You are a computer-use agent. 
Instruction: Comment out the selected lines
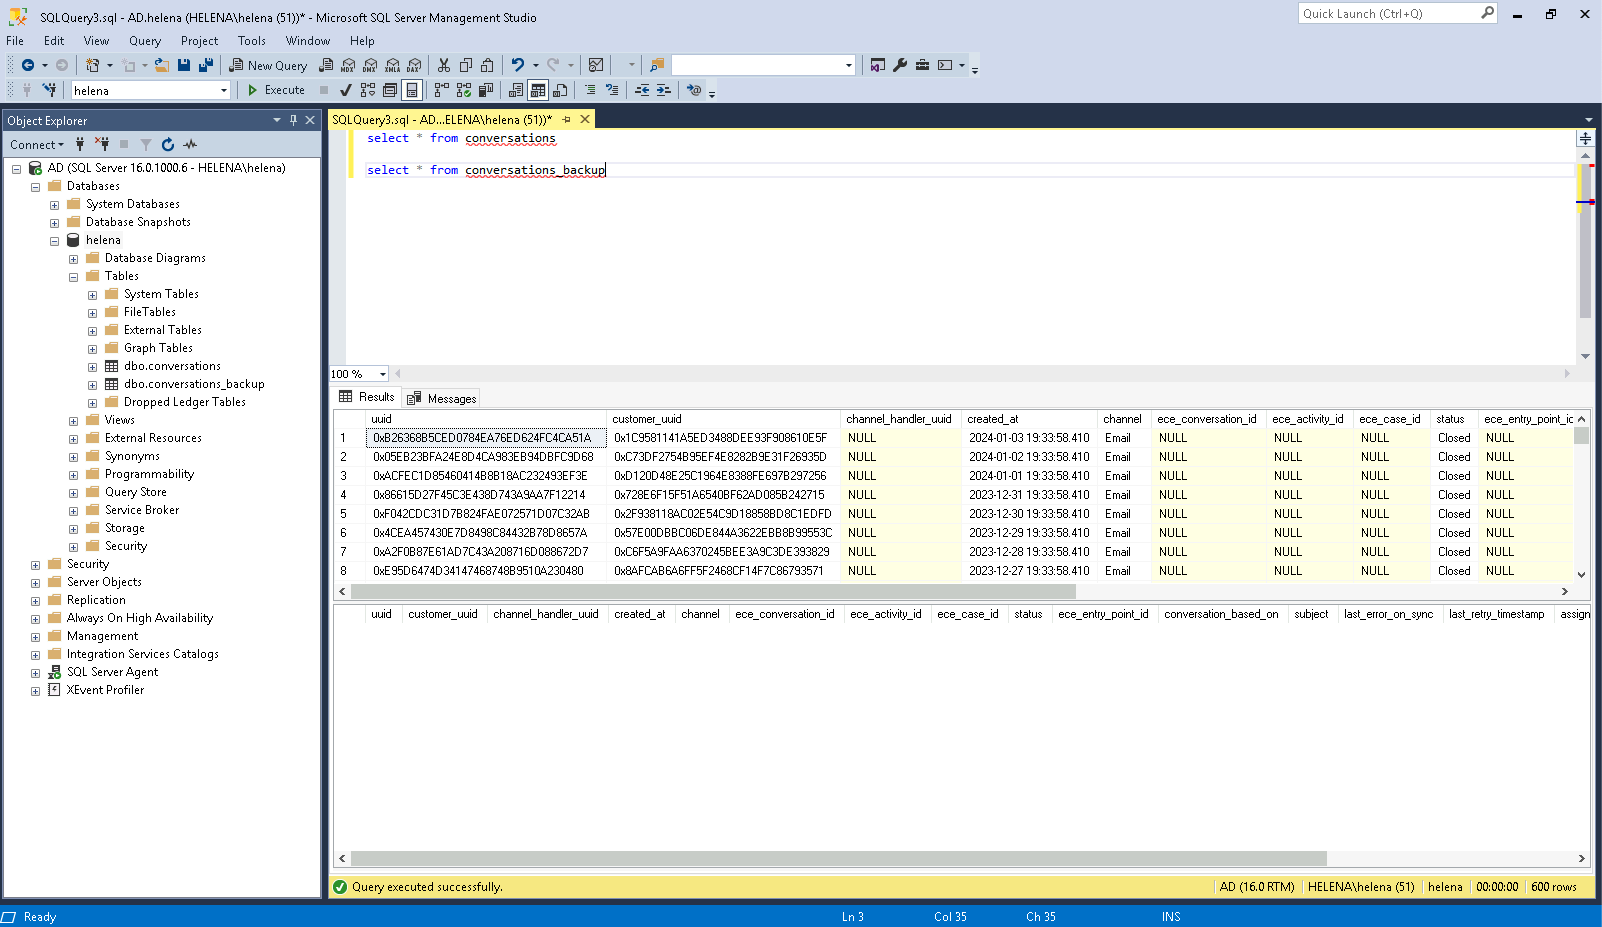click(x=590, y=90)
